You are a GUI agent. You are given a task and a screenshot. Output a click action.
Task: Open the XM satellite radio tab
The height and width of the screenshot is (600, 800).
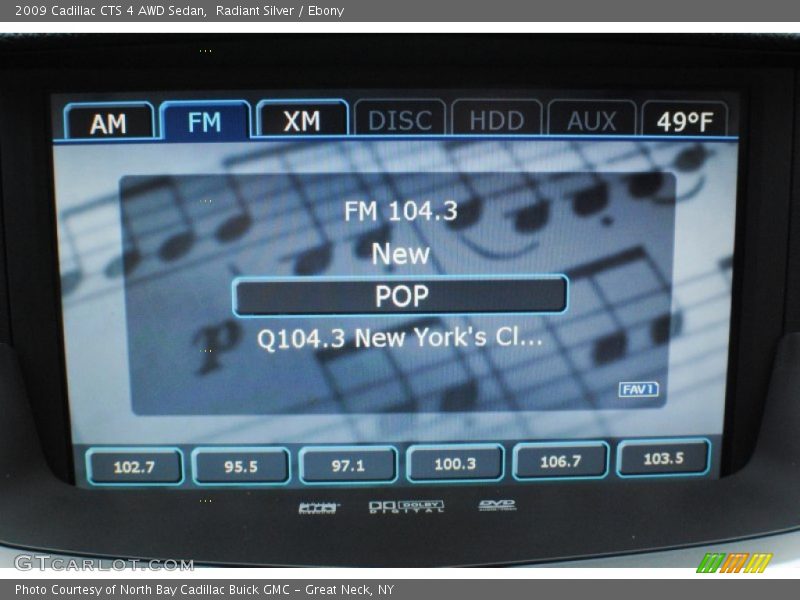(301, 121)
